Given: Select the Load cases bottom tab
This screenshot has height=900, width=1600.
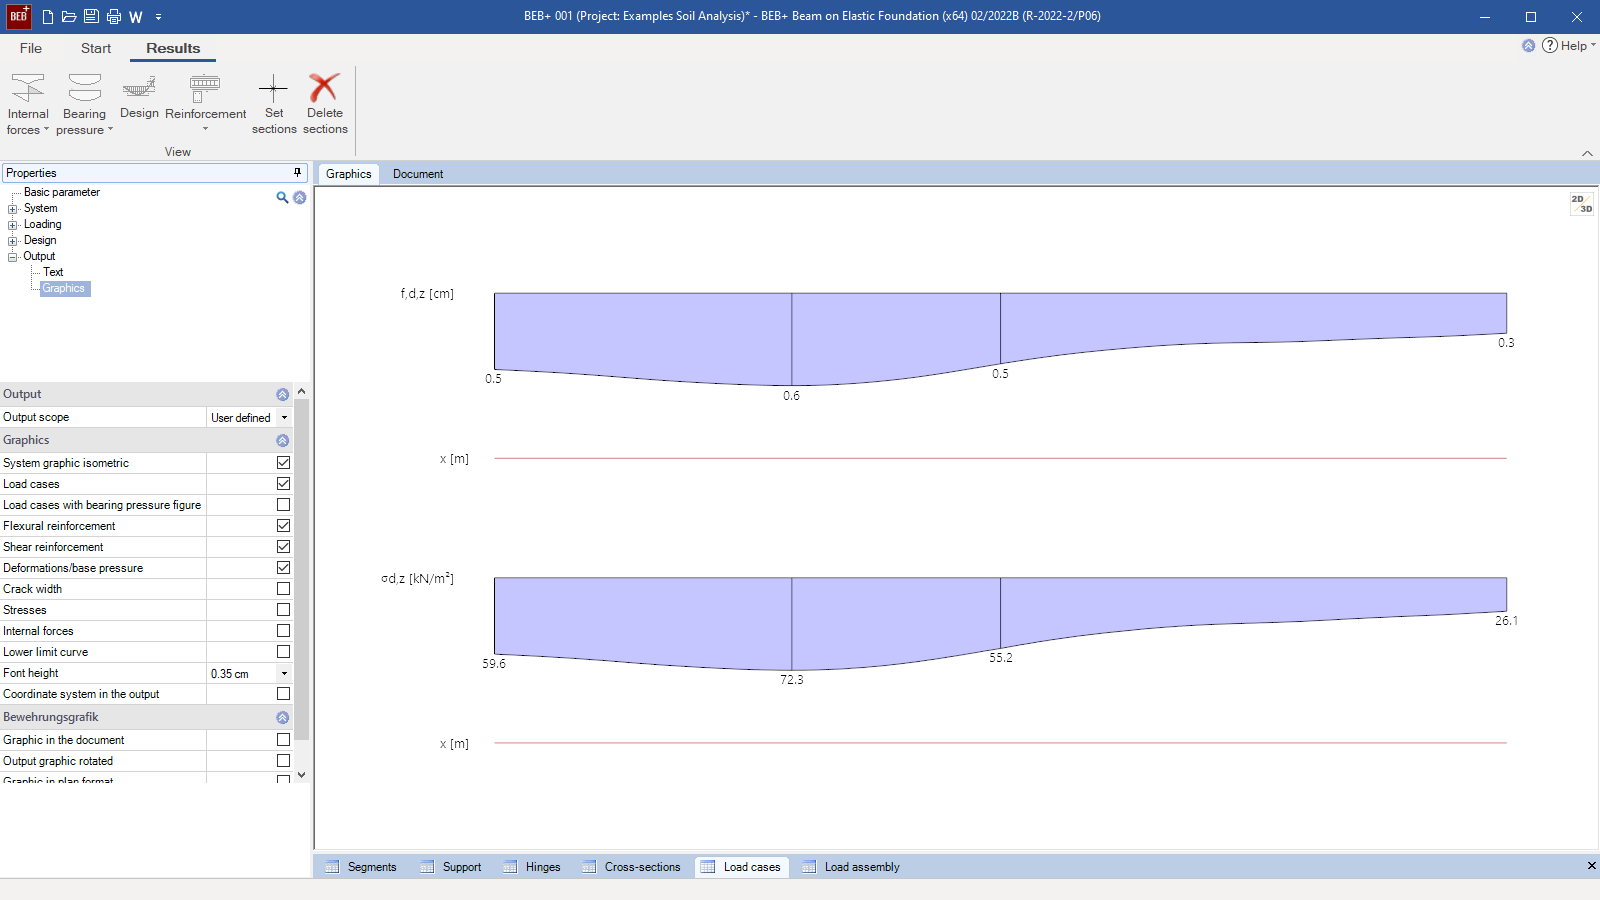Looking at the screenshot, I should click(740, 867).
